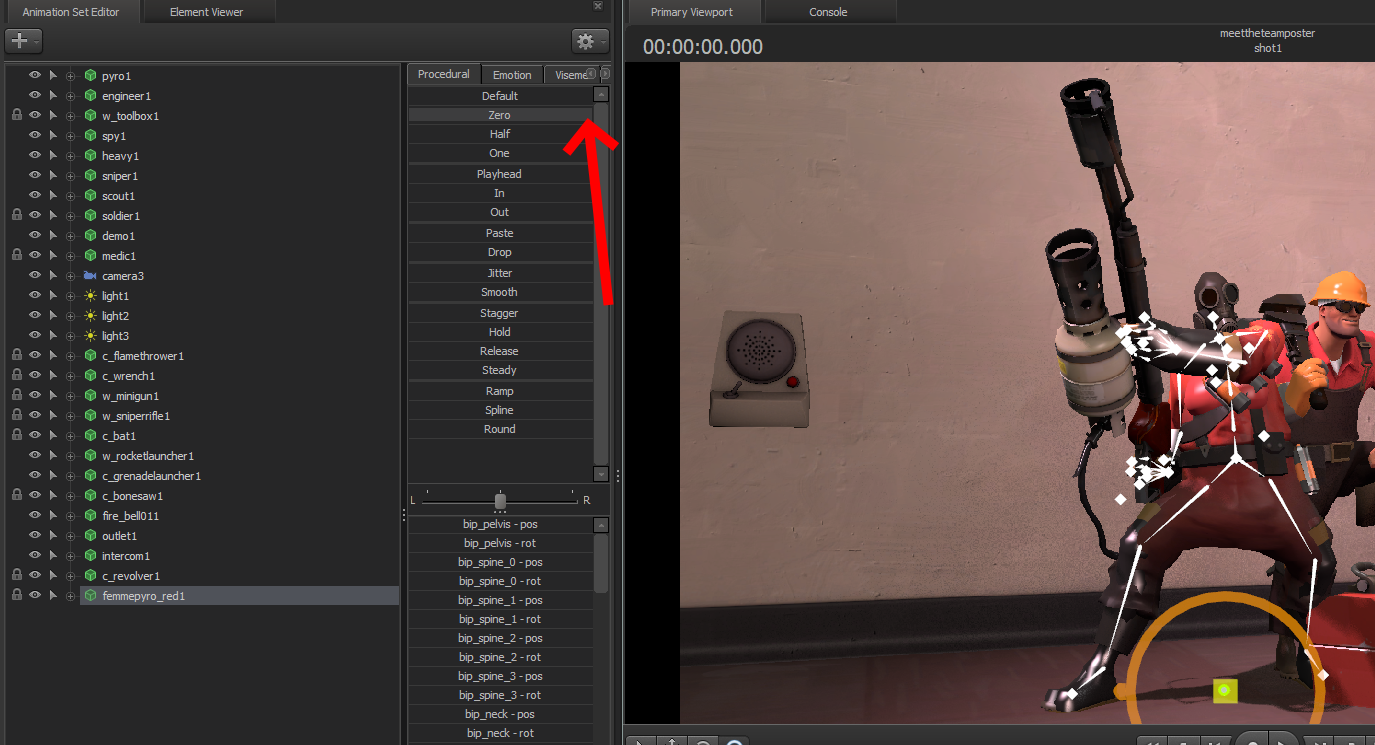Screen dimensions: 1375x745
Task: Open the gear settings menu
Action: pos(590,41)
